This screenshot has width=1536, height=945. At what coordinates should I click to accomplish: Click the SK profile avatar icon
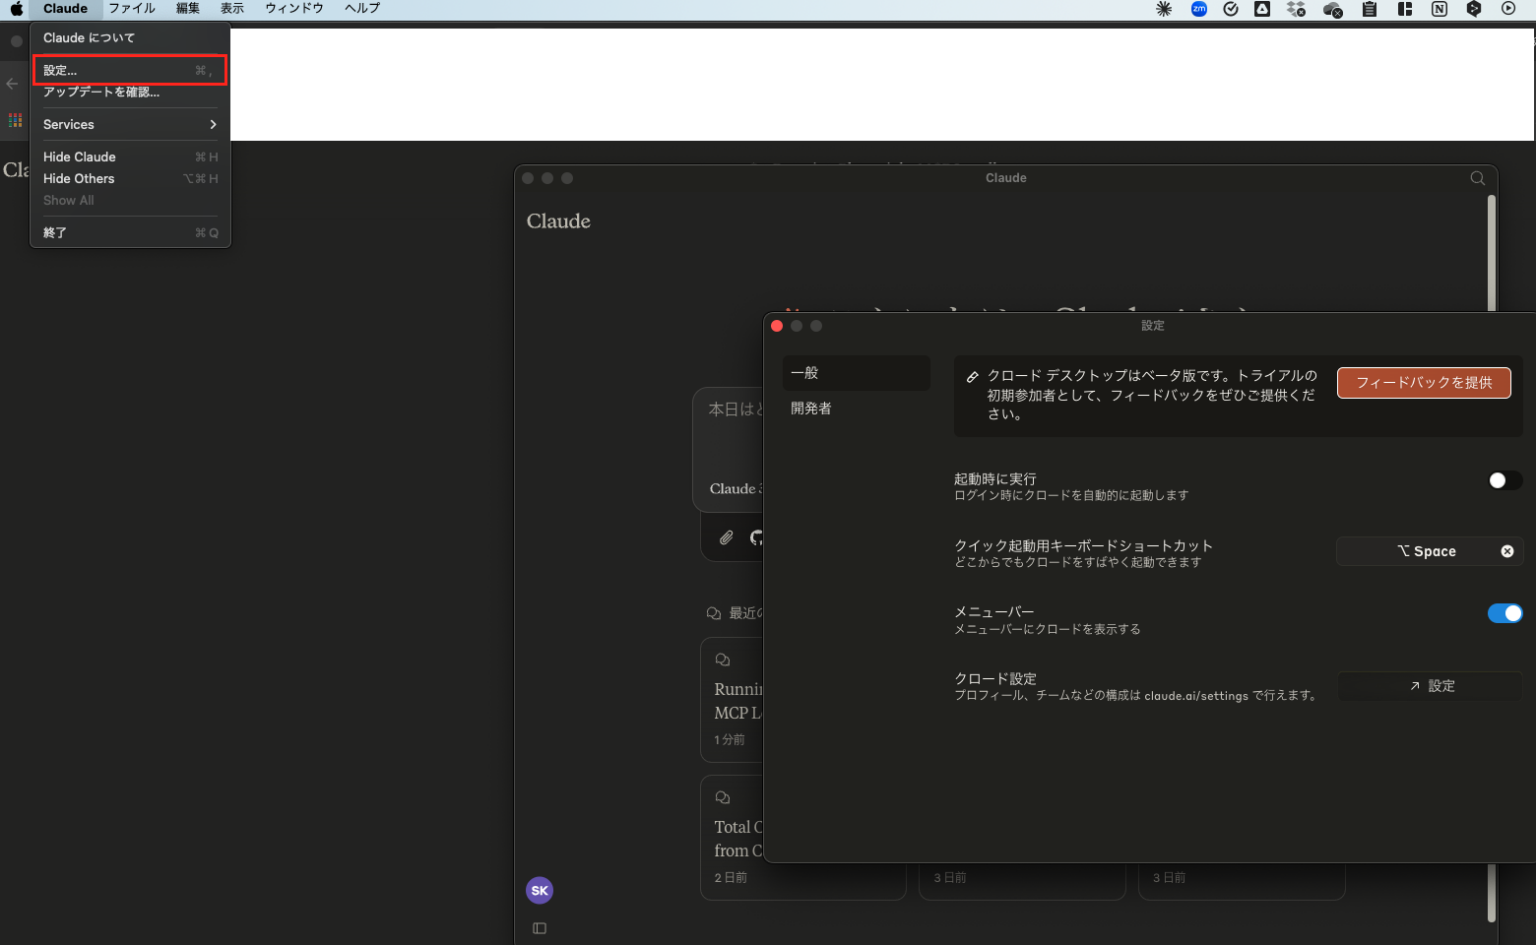coord(539,890)
